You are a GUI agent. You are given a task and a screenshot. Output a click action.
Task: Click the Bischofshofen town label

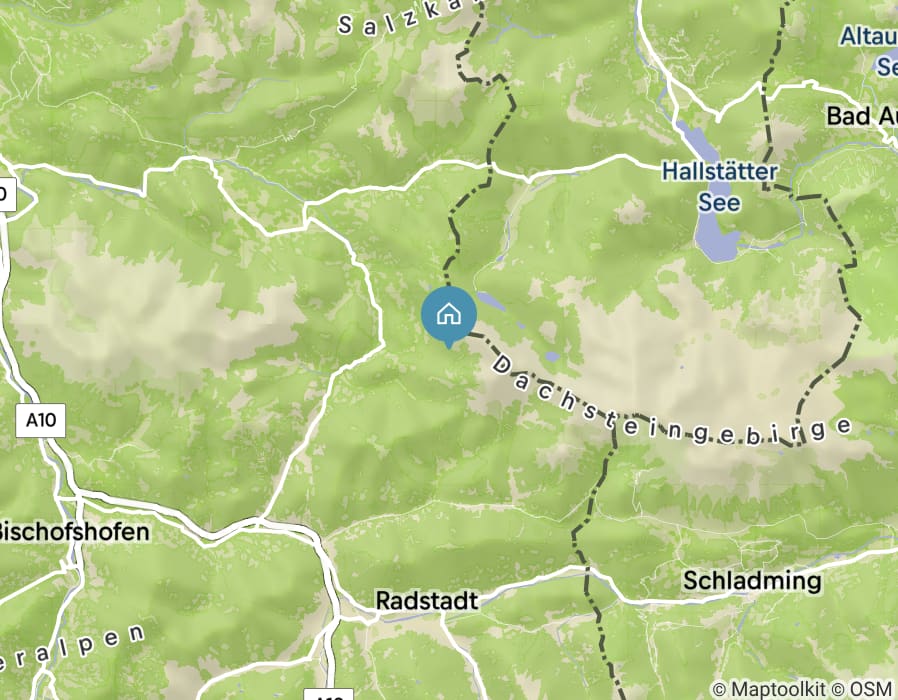point(73,532)
